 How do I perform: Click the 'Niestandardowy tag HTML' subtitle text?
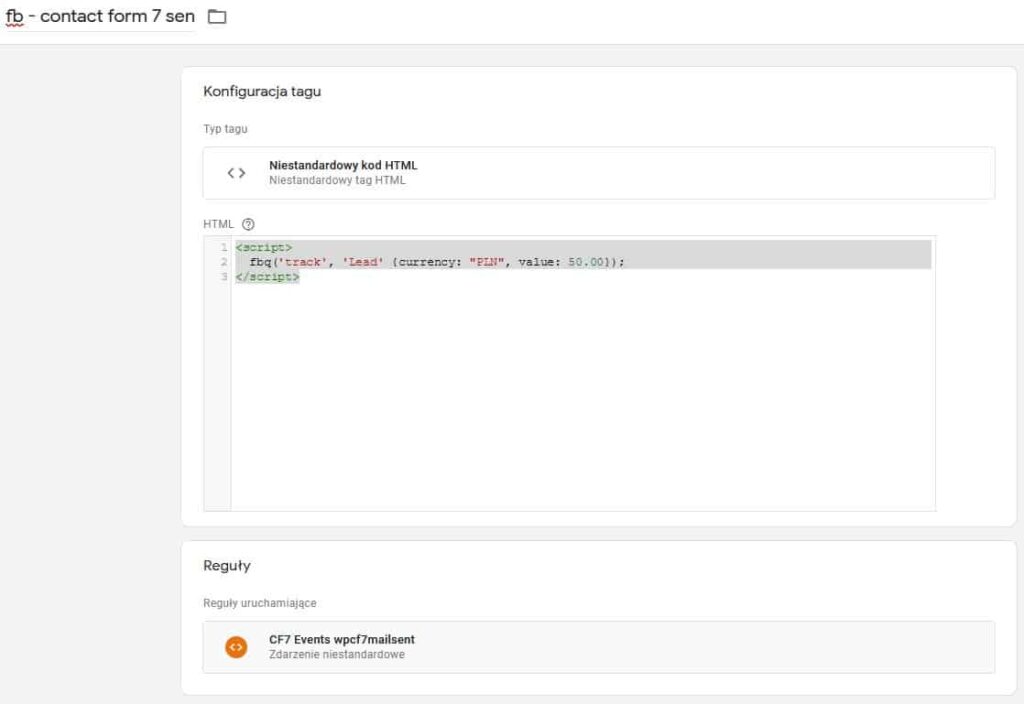337,181
